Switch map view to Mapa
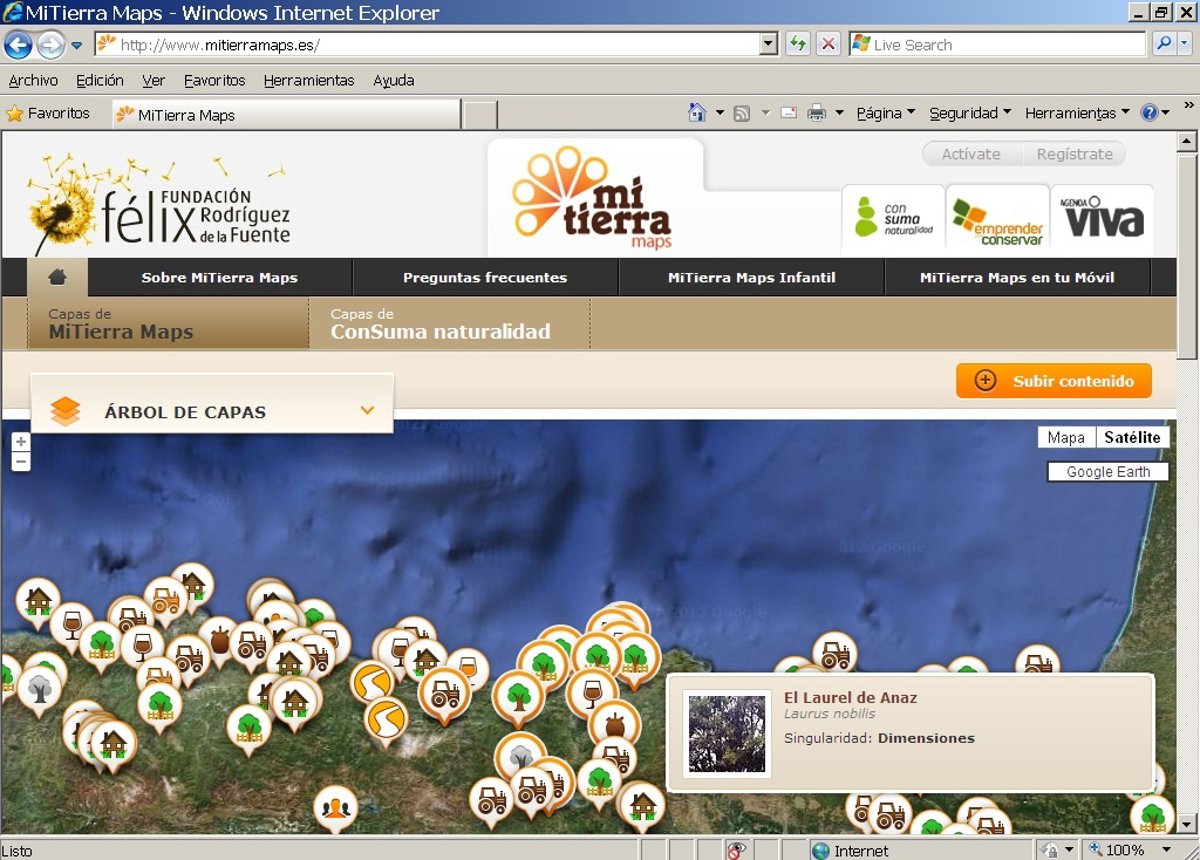The image size is (1200, 860). click(1066, 437)
